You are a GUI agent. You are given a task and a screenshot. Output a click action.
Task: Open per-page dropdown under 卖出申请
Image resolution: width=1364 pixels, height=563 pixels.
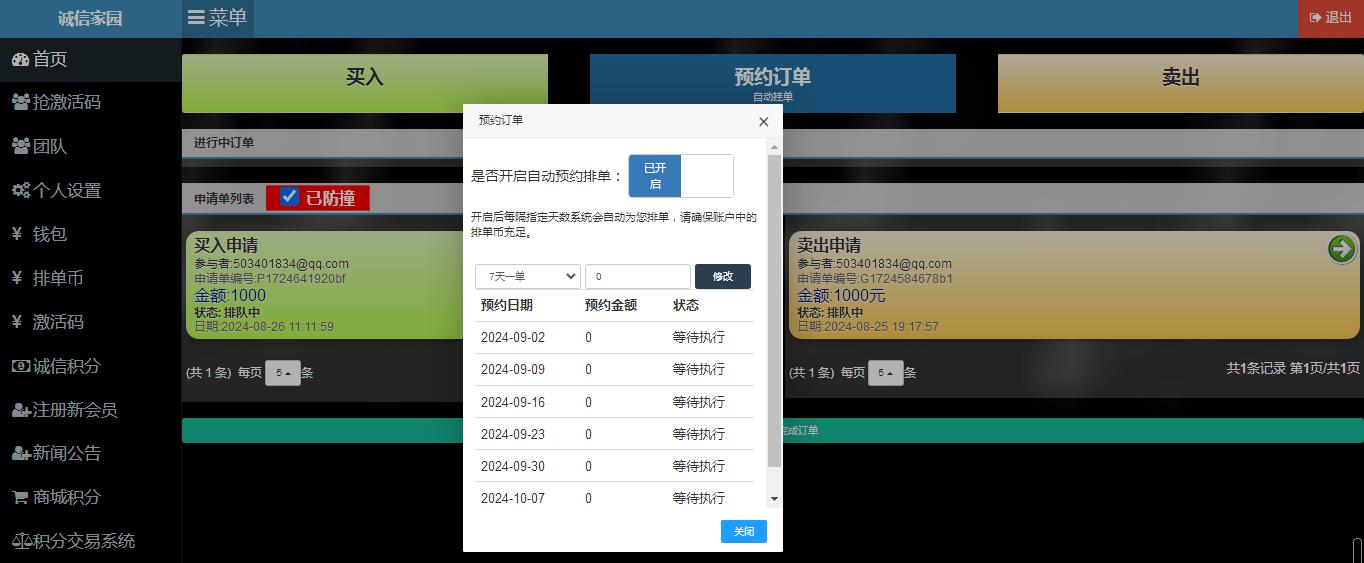point(885,373)
